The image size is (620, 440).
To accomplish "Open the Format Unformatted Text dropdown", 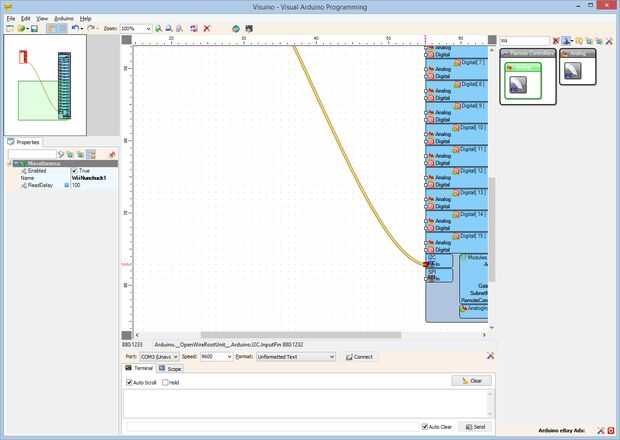I will click(332, 357).
